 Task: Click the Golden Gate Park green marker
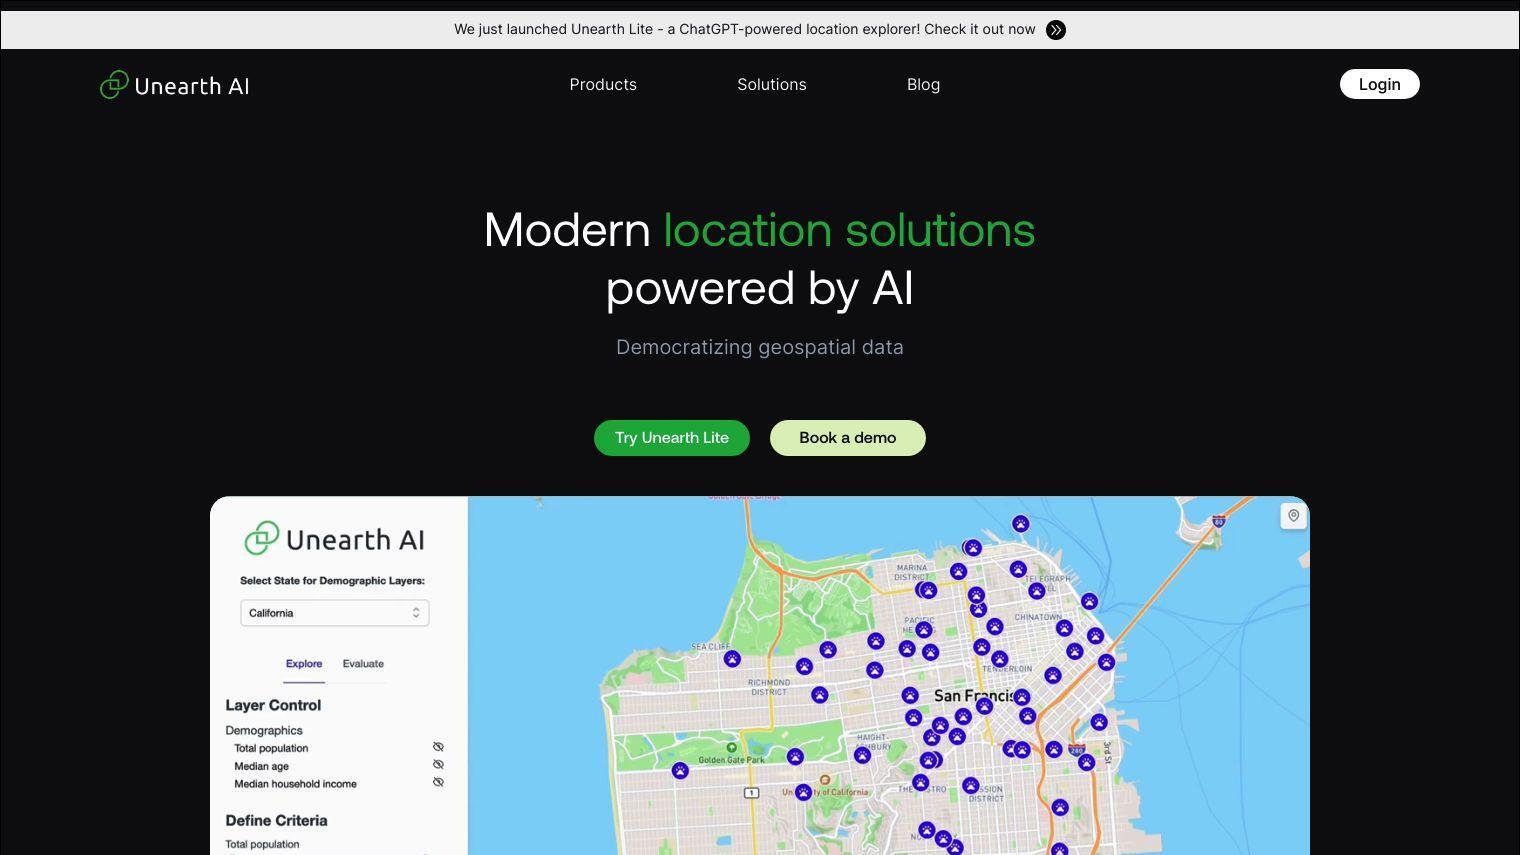point(732,748)
